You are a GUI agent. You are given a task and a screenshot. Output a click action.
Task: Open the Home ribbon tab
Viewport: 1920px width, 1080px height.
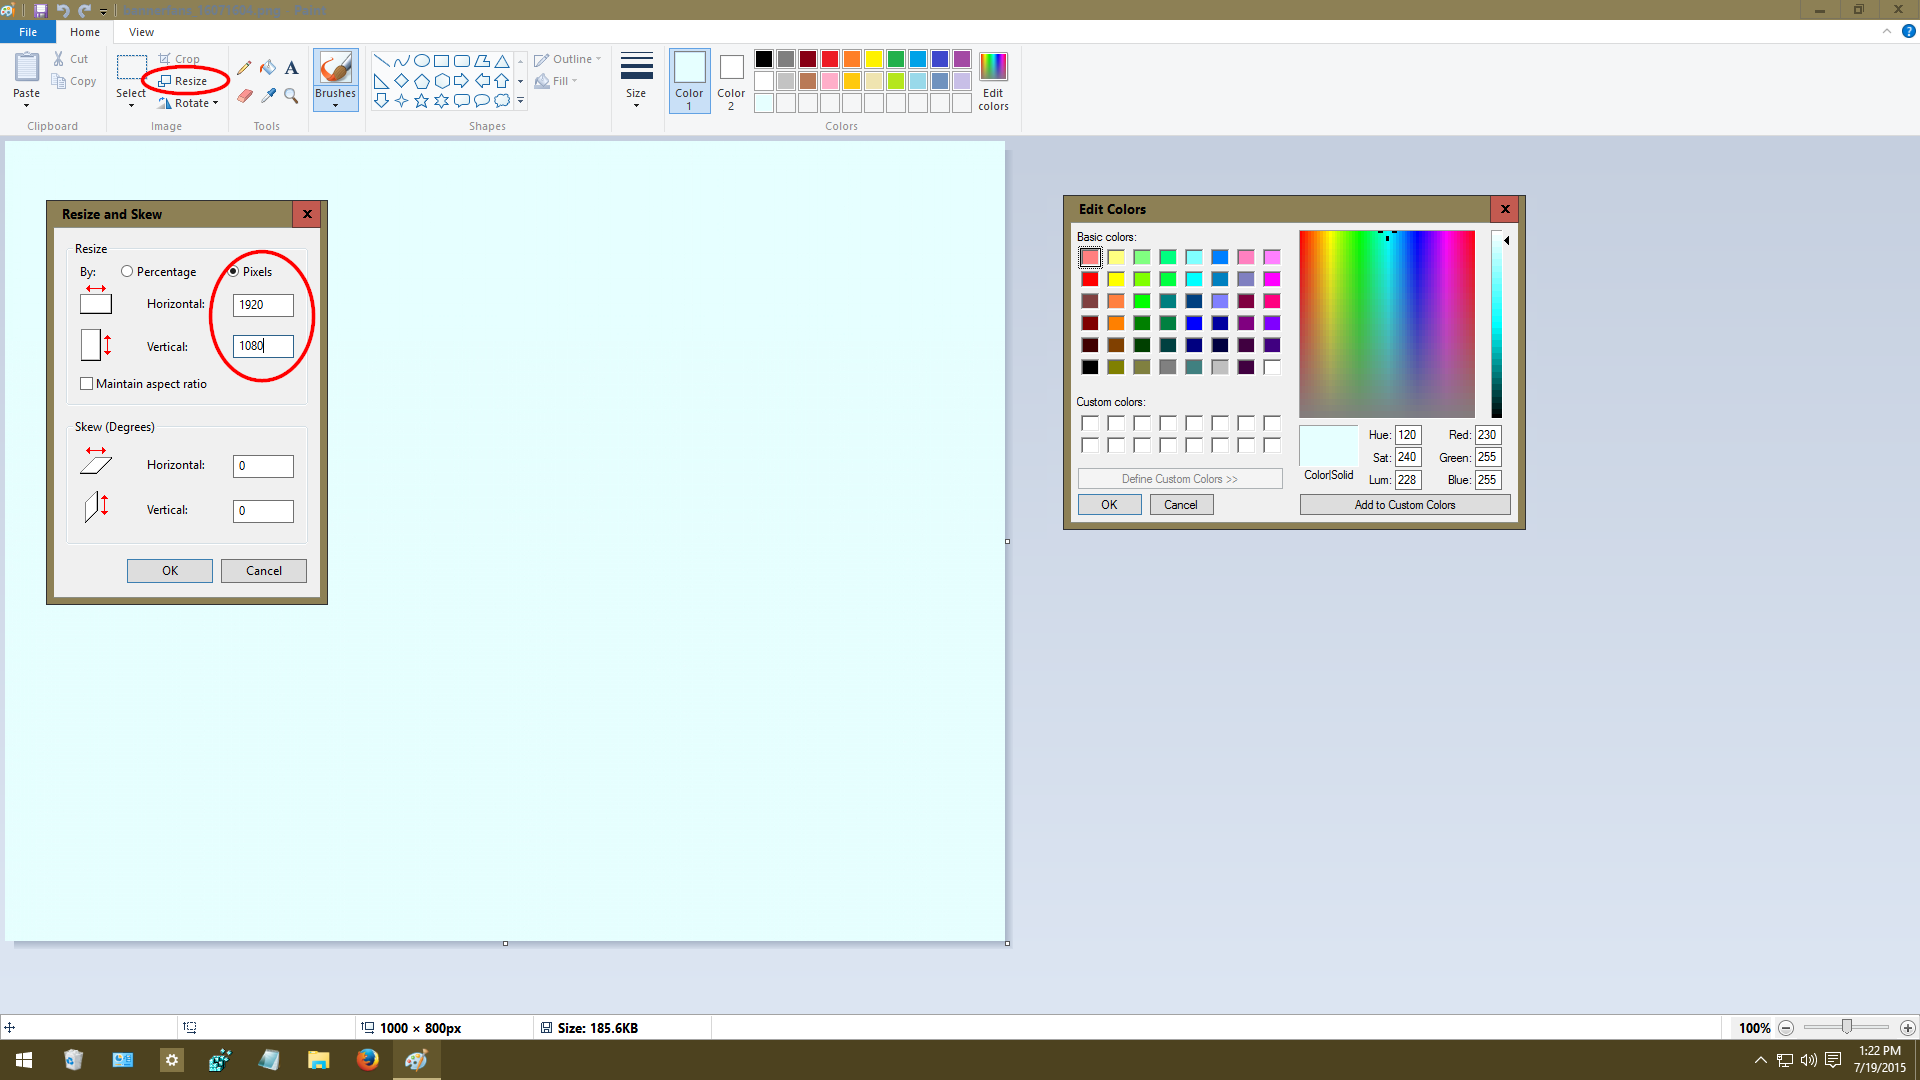point(86,30)
